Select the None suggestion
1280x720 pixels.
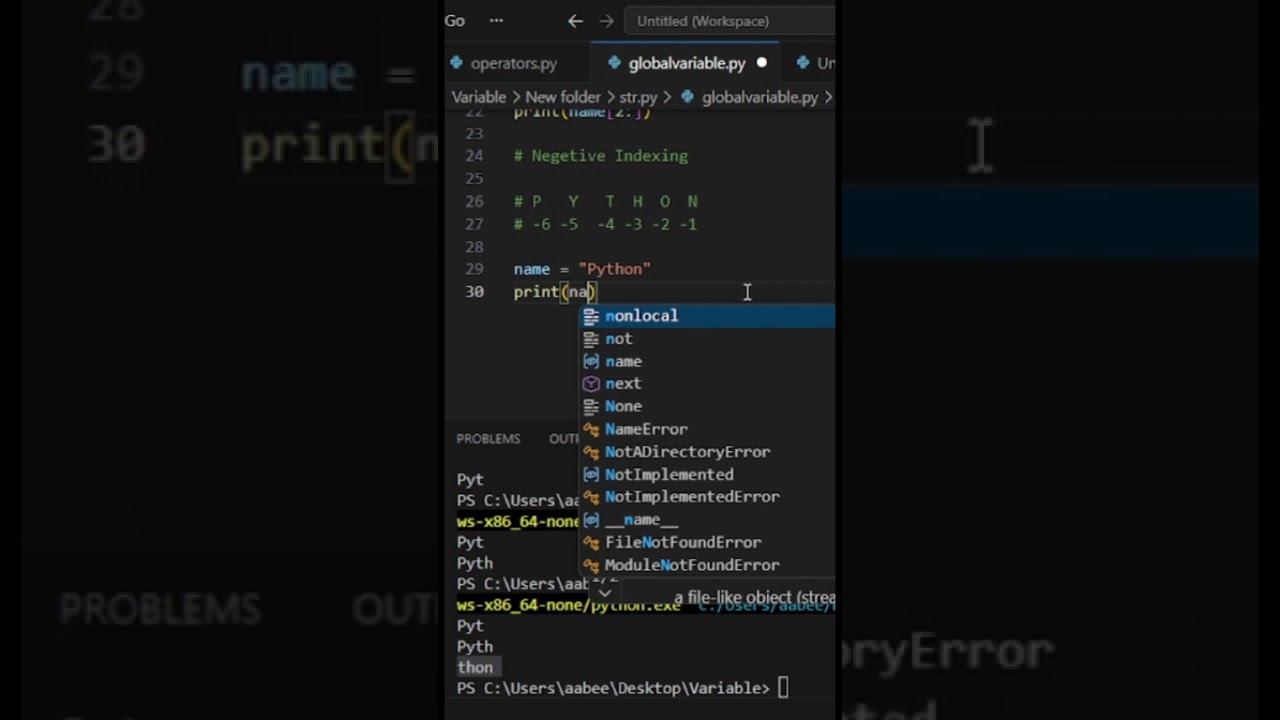[x=707, y=407]
